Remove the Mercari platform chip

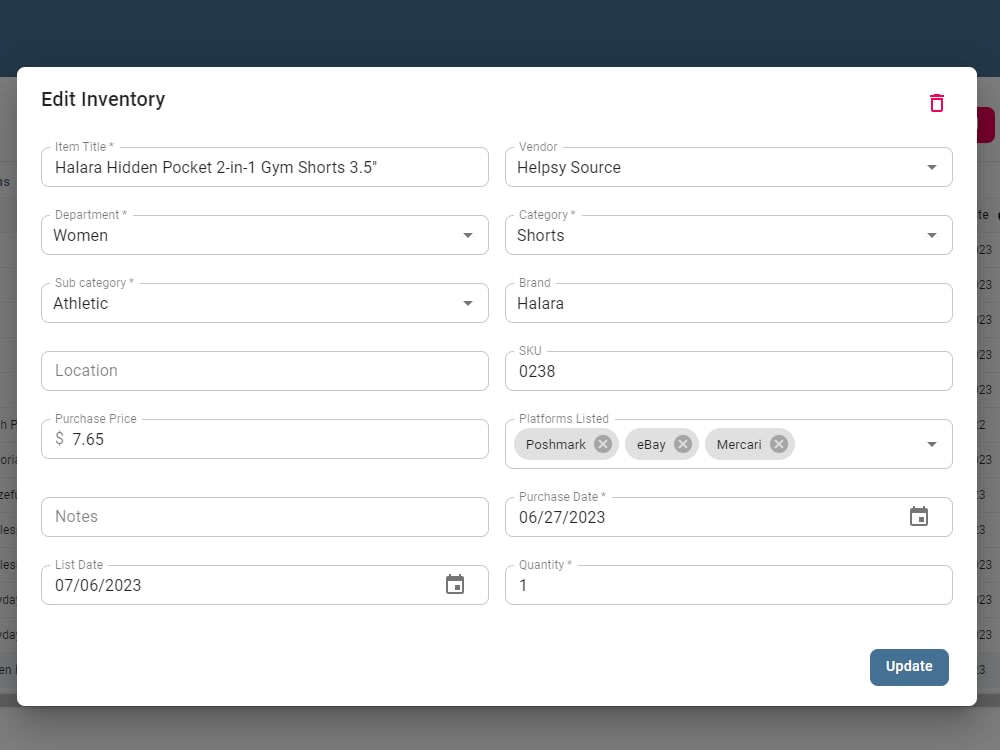(779, 444)
